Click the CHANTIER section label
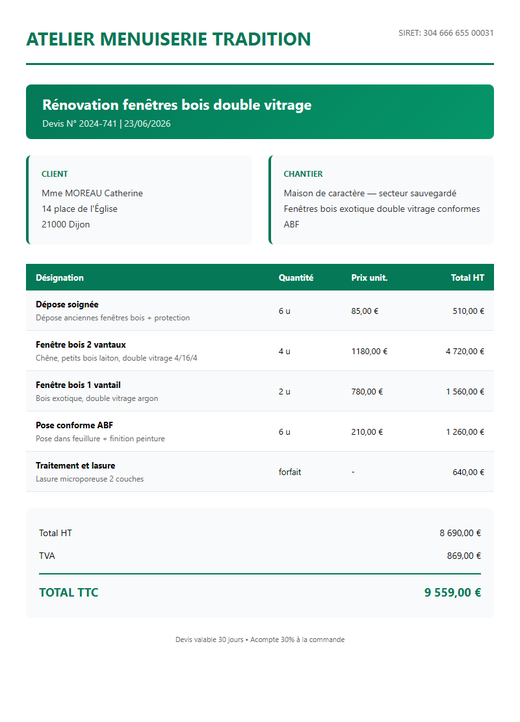Viewport: 520px width, 722px height. coord(303,174)
